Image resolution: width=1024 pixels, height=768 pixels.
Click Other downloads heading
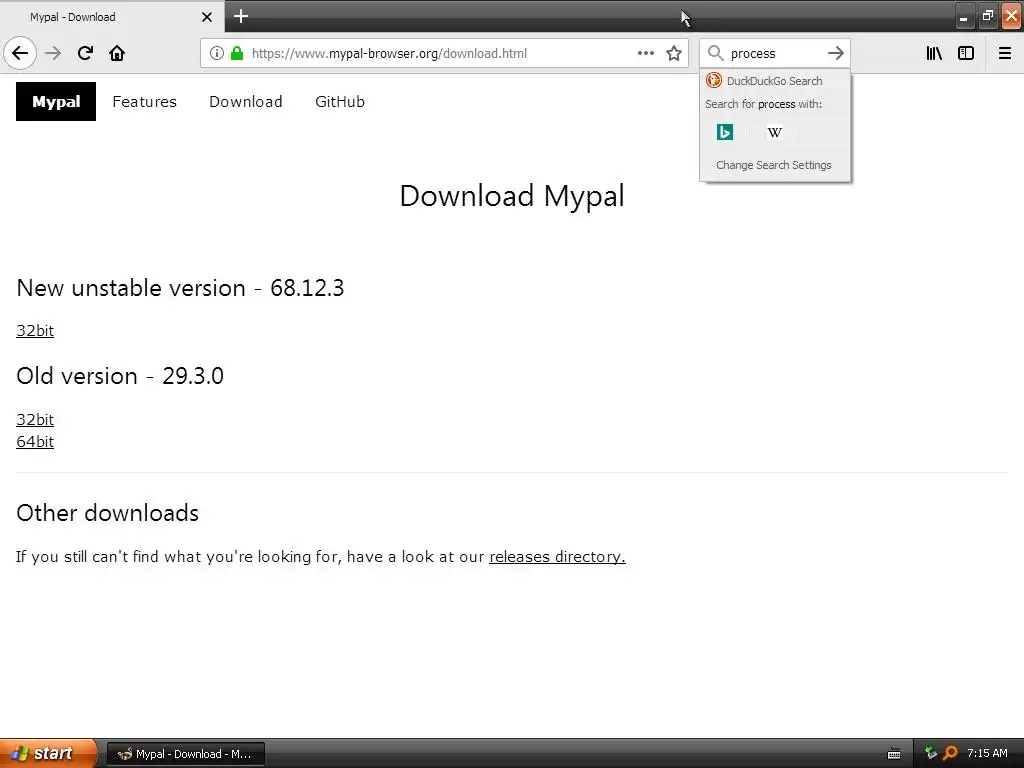coord(108,513)
